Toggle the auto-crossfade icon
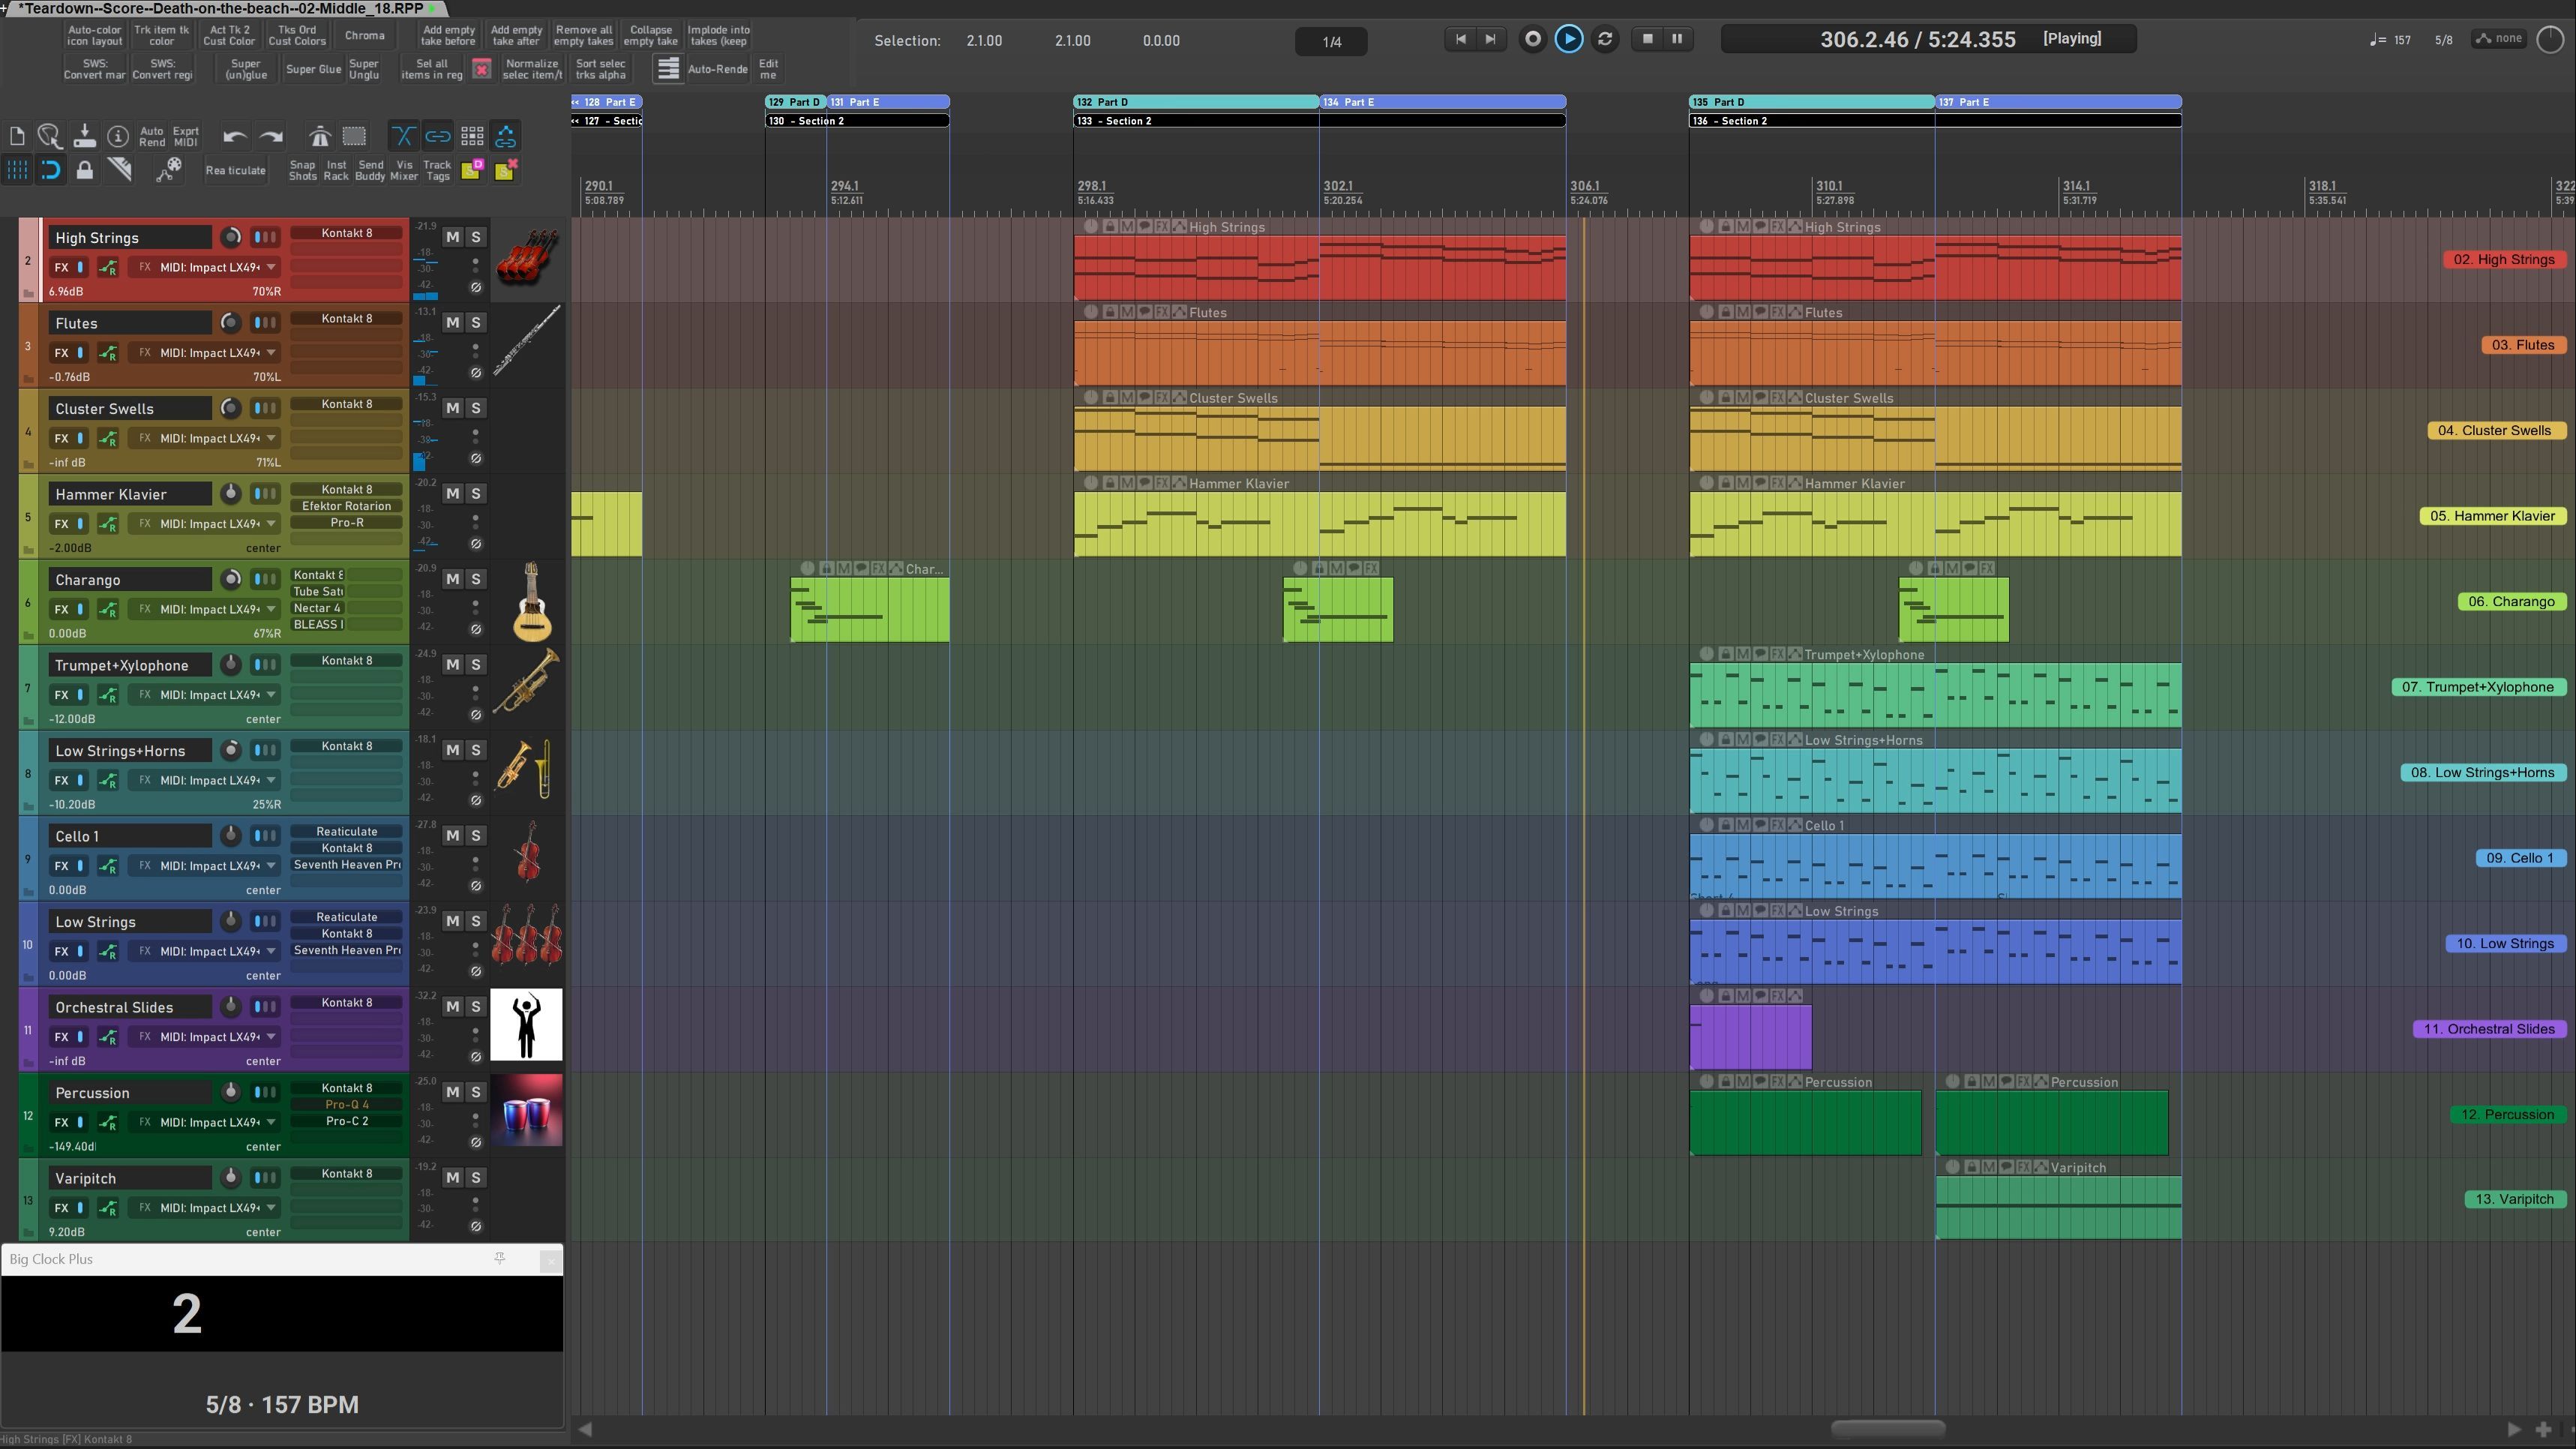Screen dimensions: 2576x1449 403,137
